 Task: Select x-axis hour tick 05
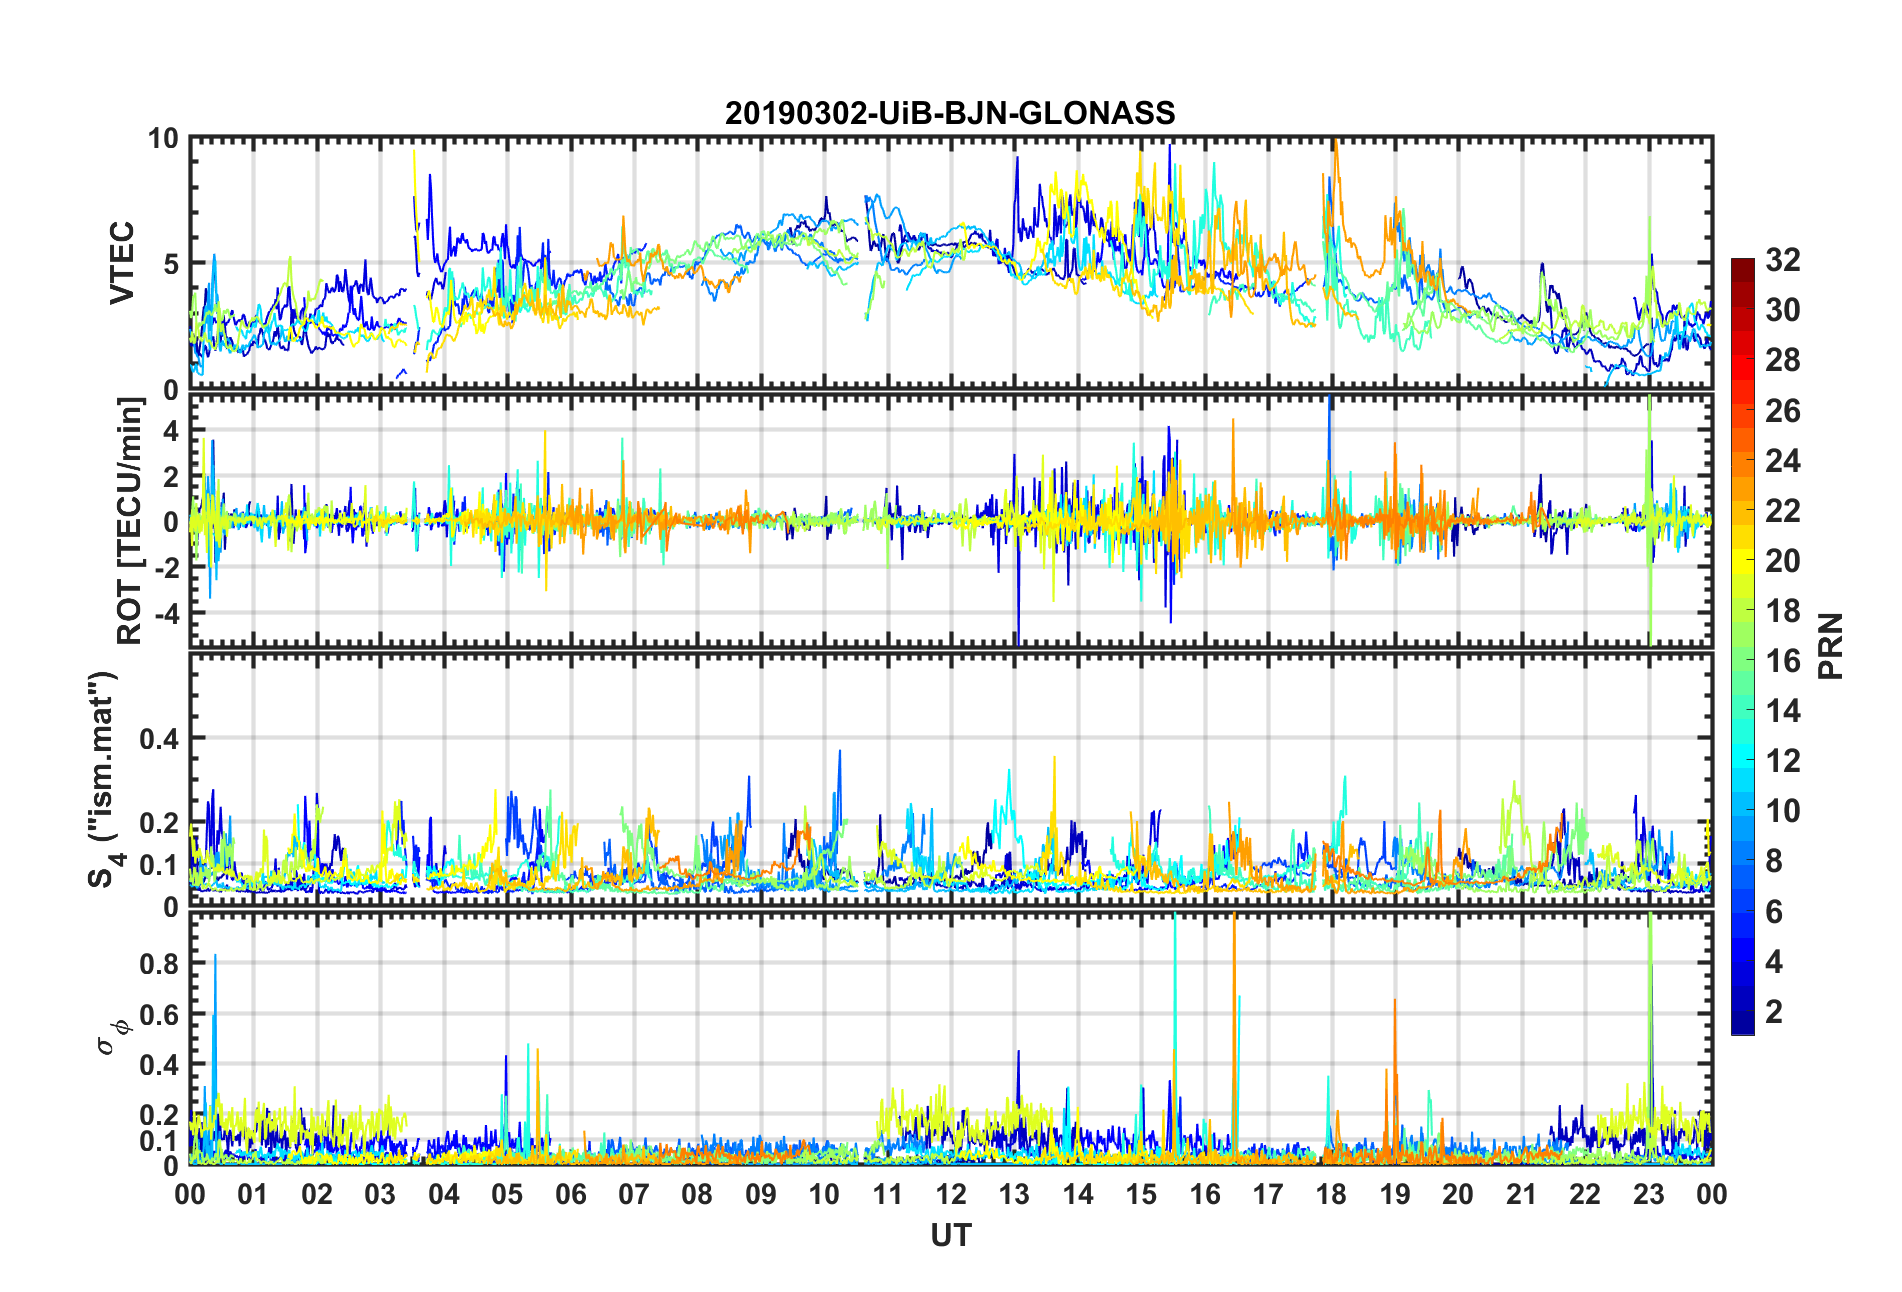[507, 1194]
